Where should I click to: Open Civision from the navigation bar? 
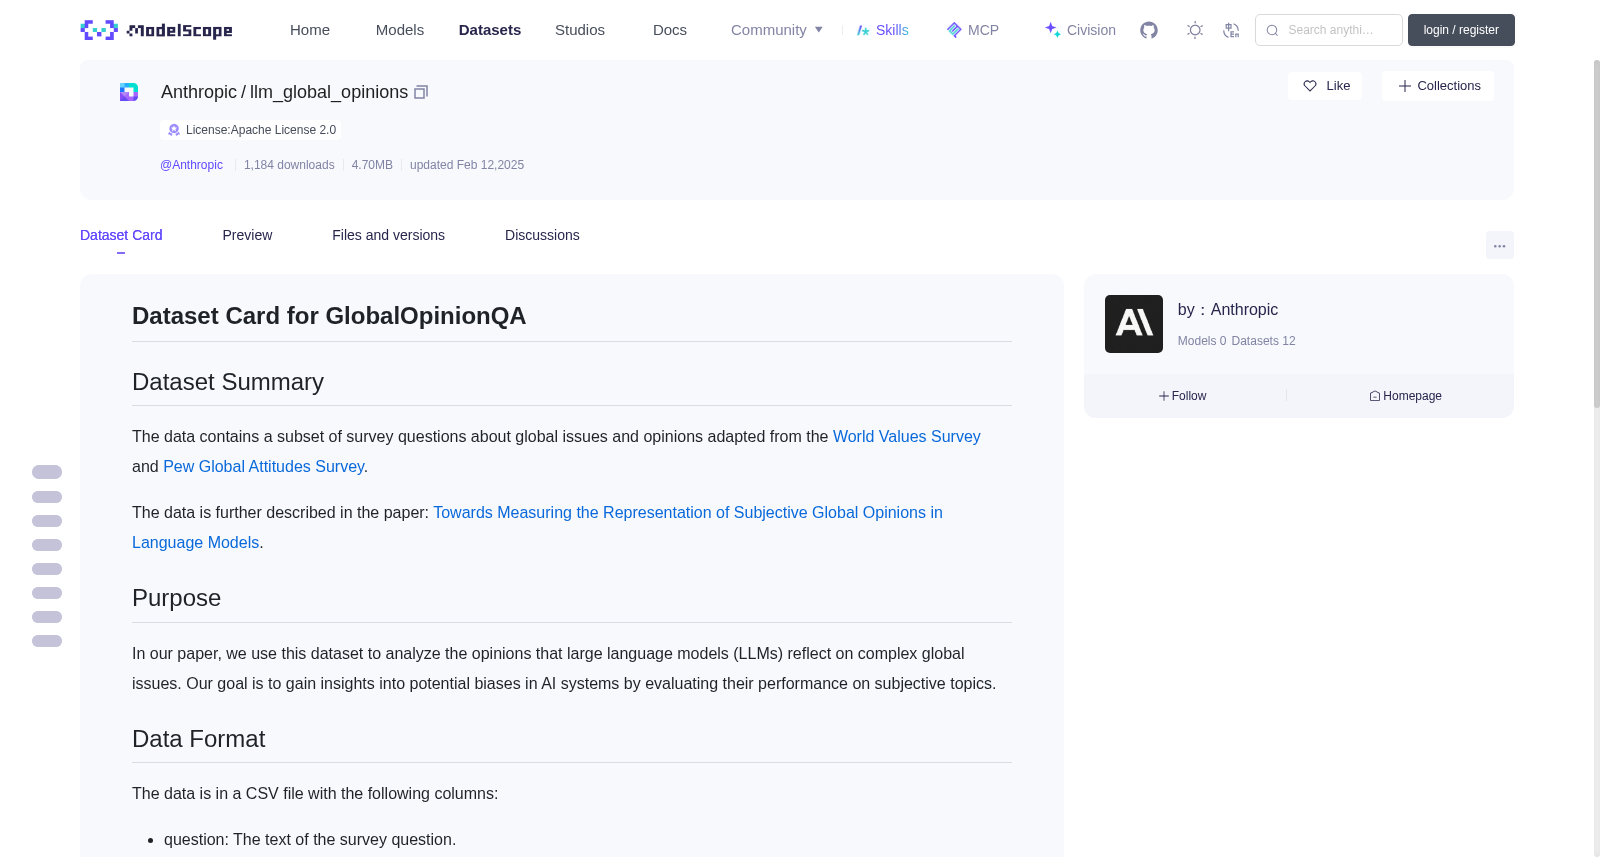point(1080,30)
